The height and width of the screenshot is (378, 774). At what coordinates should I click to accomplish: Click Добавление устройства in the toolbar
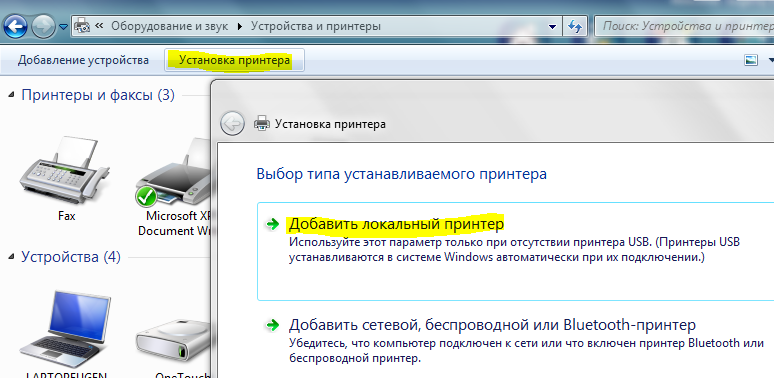[83, 60]
